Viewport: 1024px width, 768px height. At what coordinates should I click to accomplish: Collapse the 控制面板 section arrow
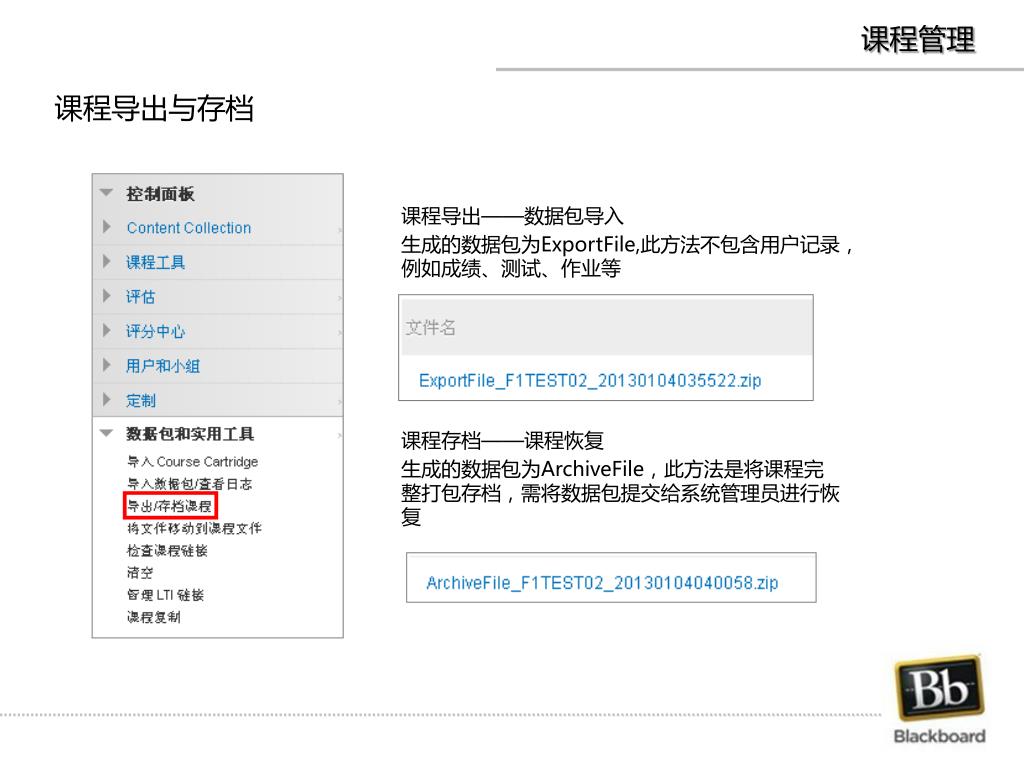click(106, 193)
